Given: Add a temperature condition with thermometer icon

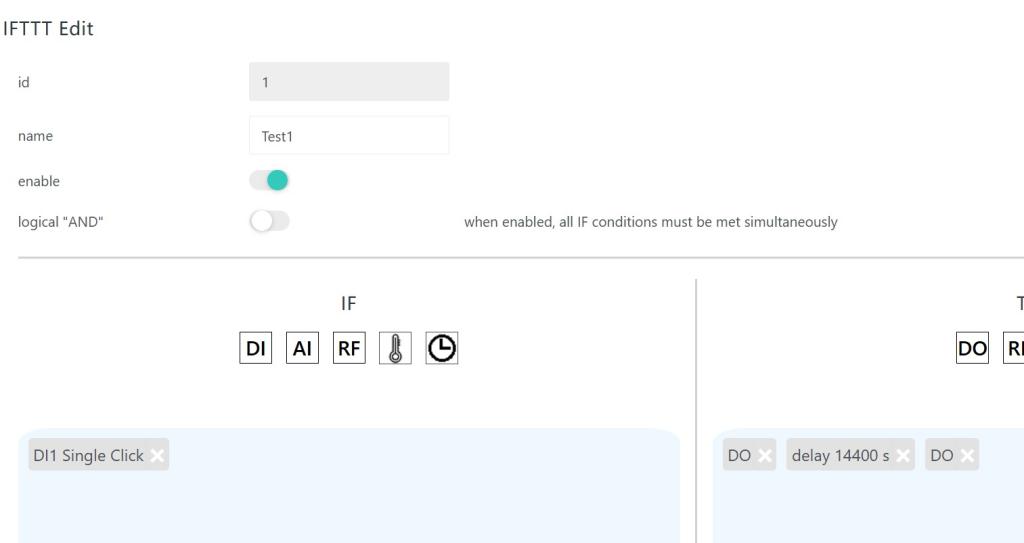Looking at the screenshot, I should click(395, 347).
